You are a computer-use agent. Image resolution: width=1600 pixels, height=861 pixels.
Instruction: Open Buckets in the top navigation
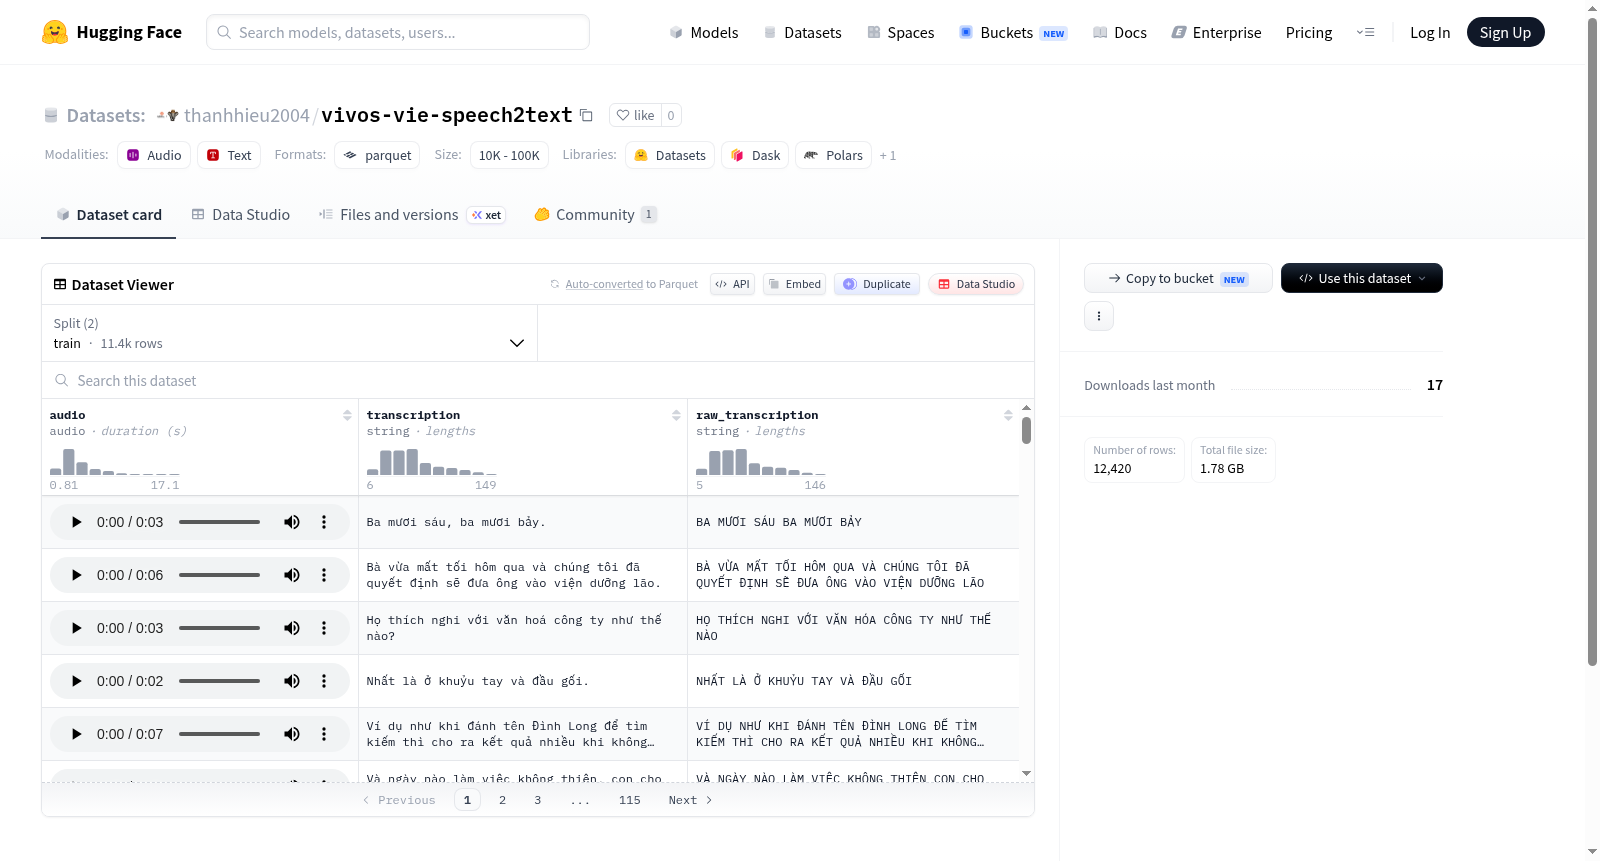coord(1013,32)
